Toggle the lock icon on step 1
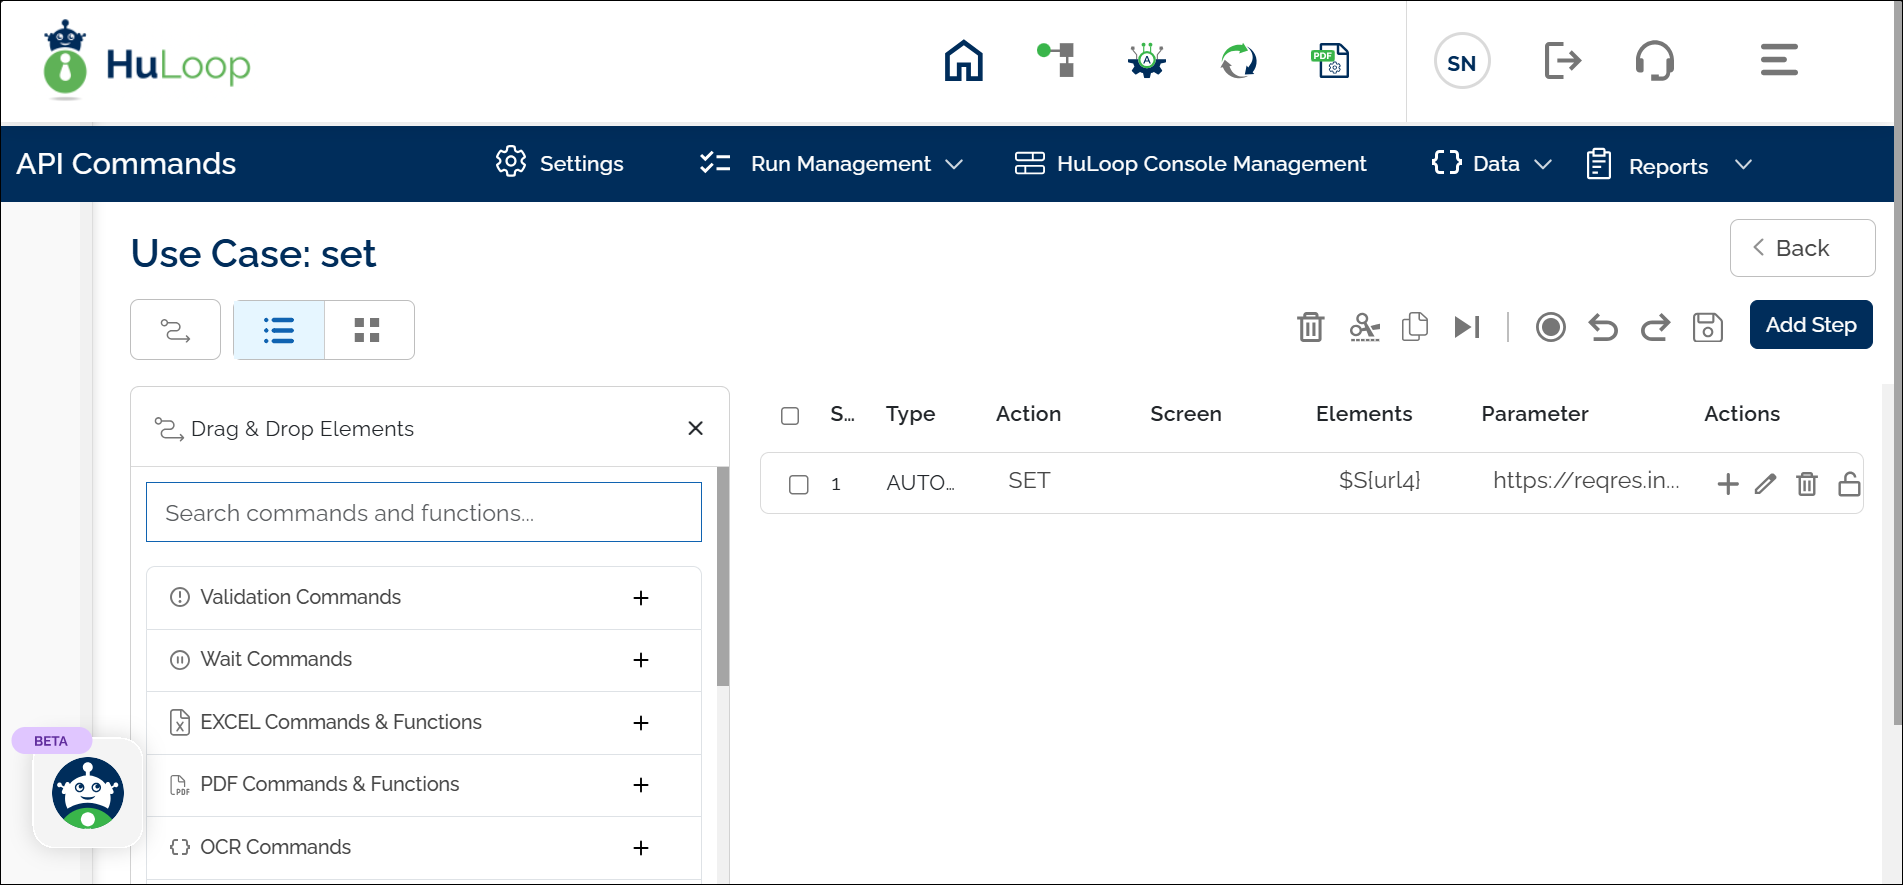The height and width of the screenshot is (885, 1903). click(x=1849, y=484)
